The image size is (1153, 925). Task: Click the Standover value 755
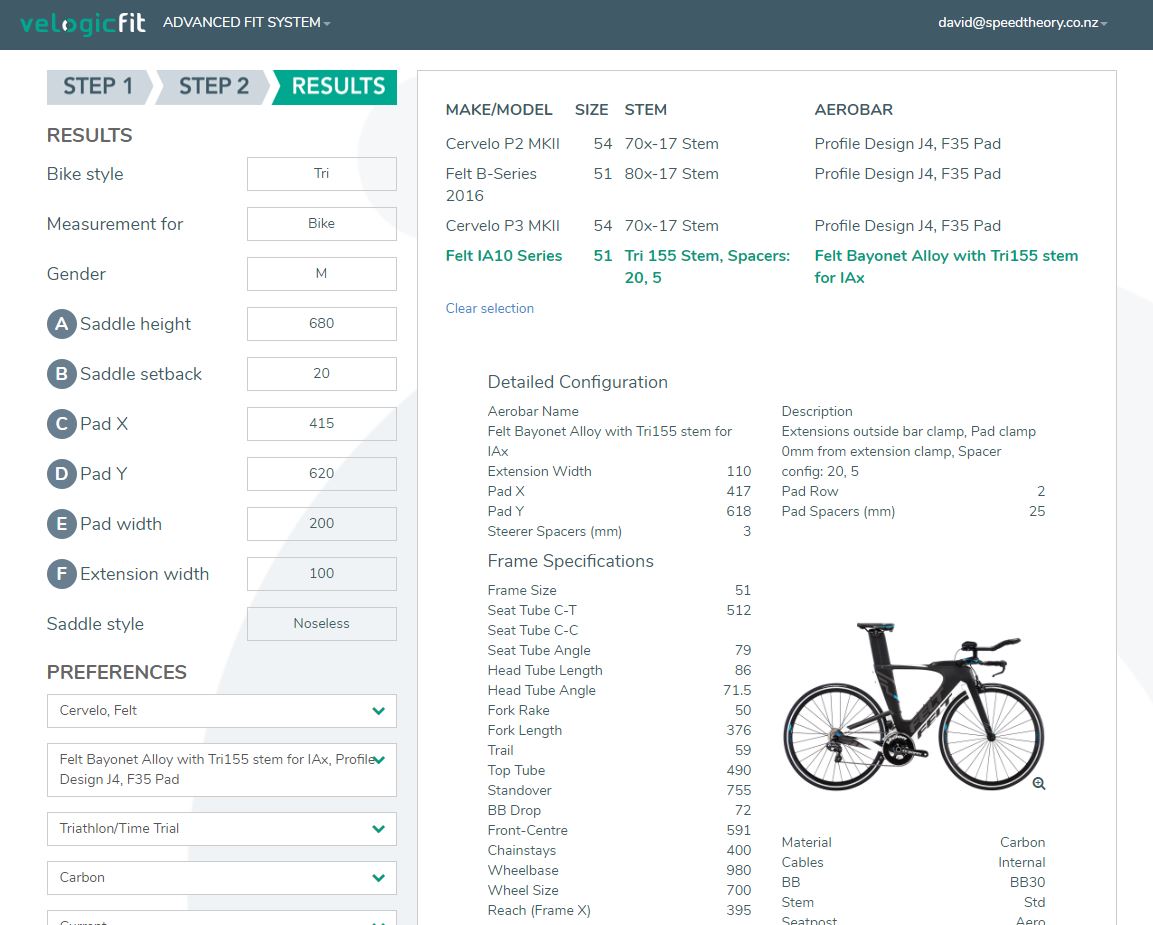tap(738, 790)
